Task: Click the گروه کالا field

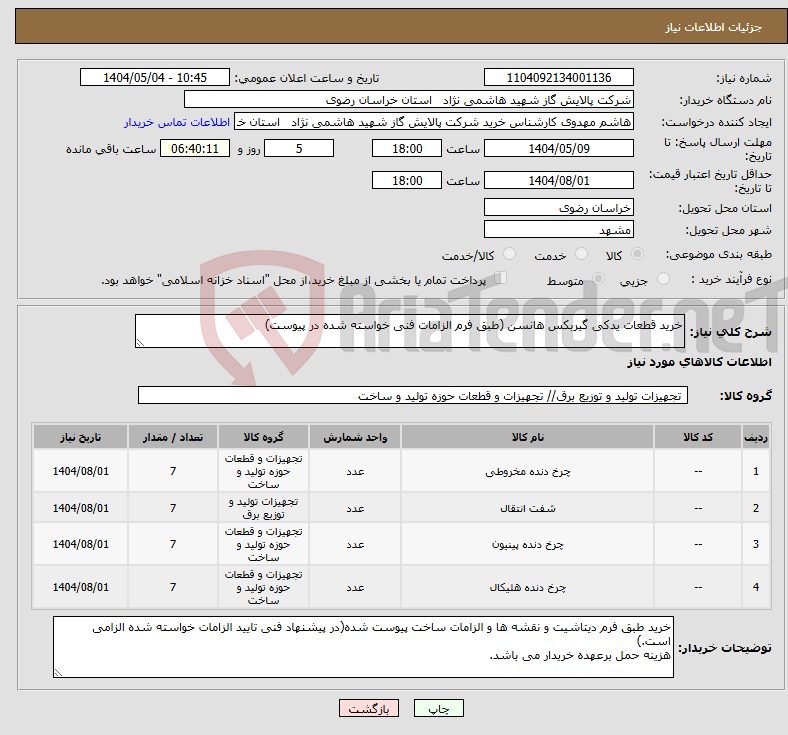Action: [x=413, y=395]
